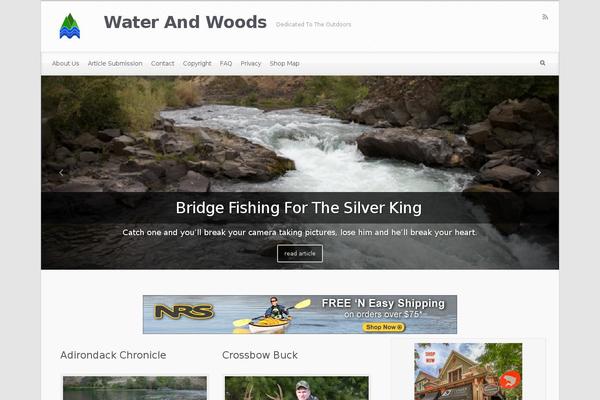600x400 pixels.
Task: Click the Water And Woods site title
Action: pos(185,22)
